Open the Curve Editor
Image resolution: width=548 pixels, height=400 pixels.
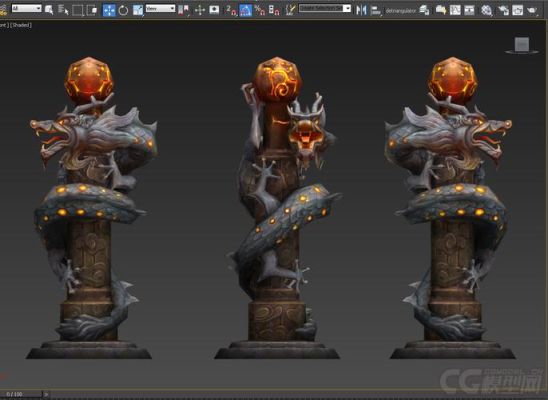[x=455, y=10]
